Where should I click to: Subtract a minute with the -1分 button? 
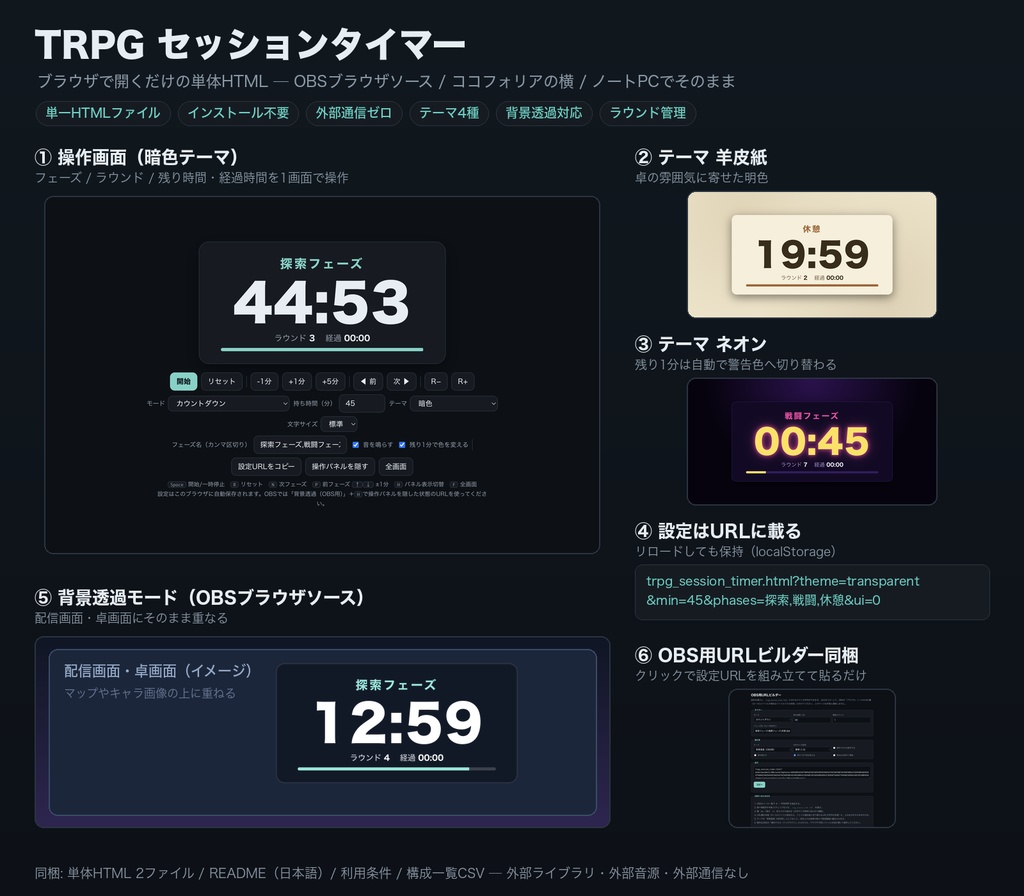(x=264, y=381)
